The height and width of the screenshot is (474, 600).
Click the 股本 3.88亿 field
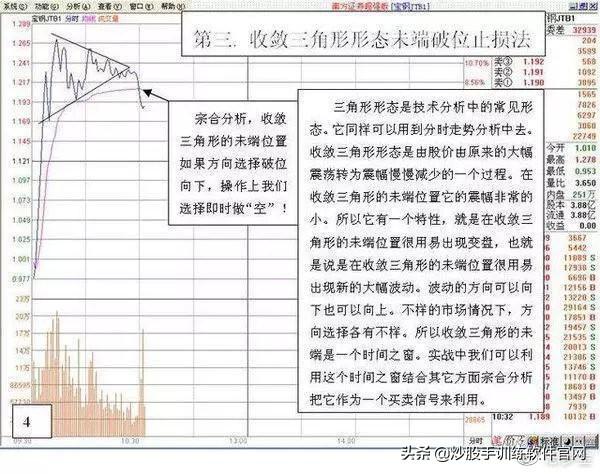571,205
